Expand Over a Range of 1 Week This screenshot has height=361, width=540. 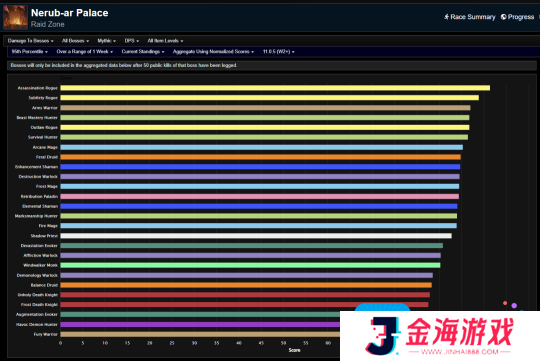[x=85, y=52]
